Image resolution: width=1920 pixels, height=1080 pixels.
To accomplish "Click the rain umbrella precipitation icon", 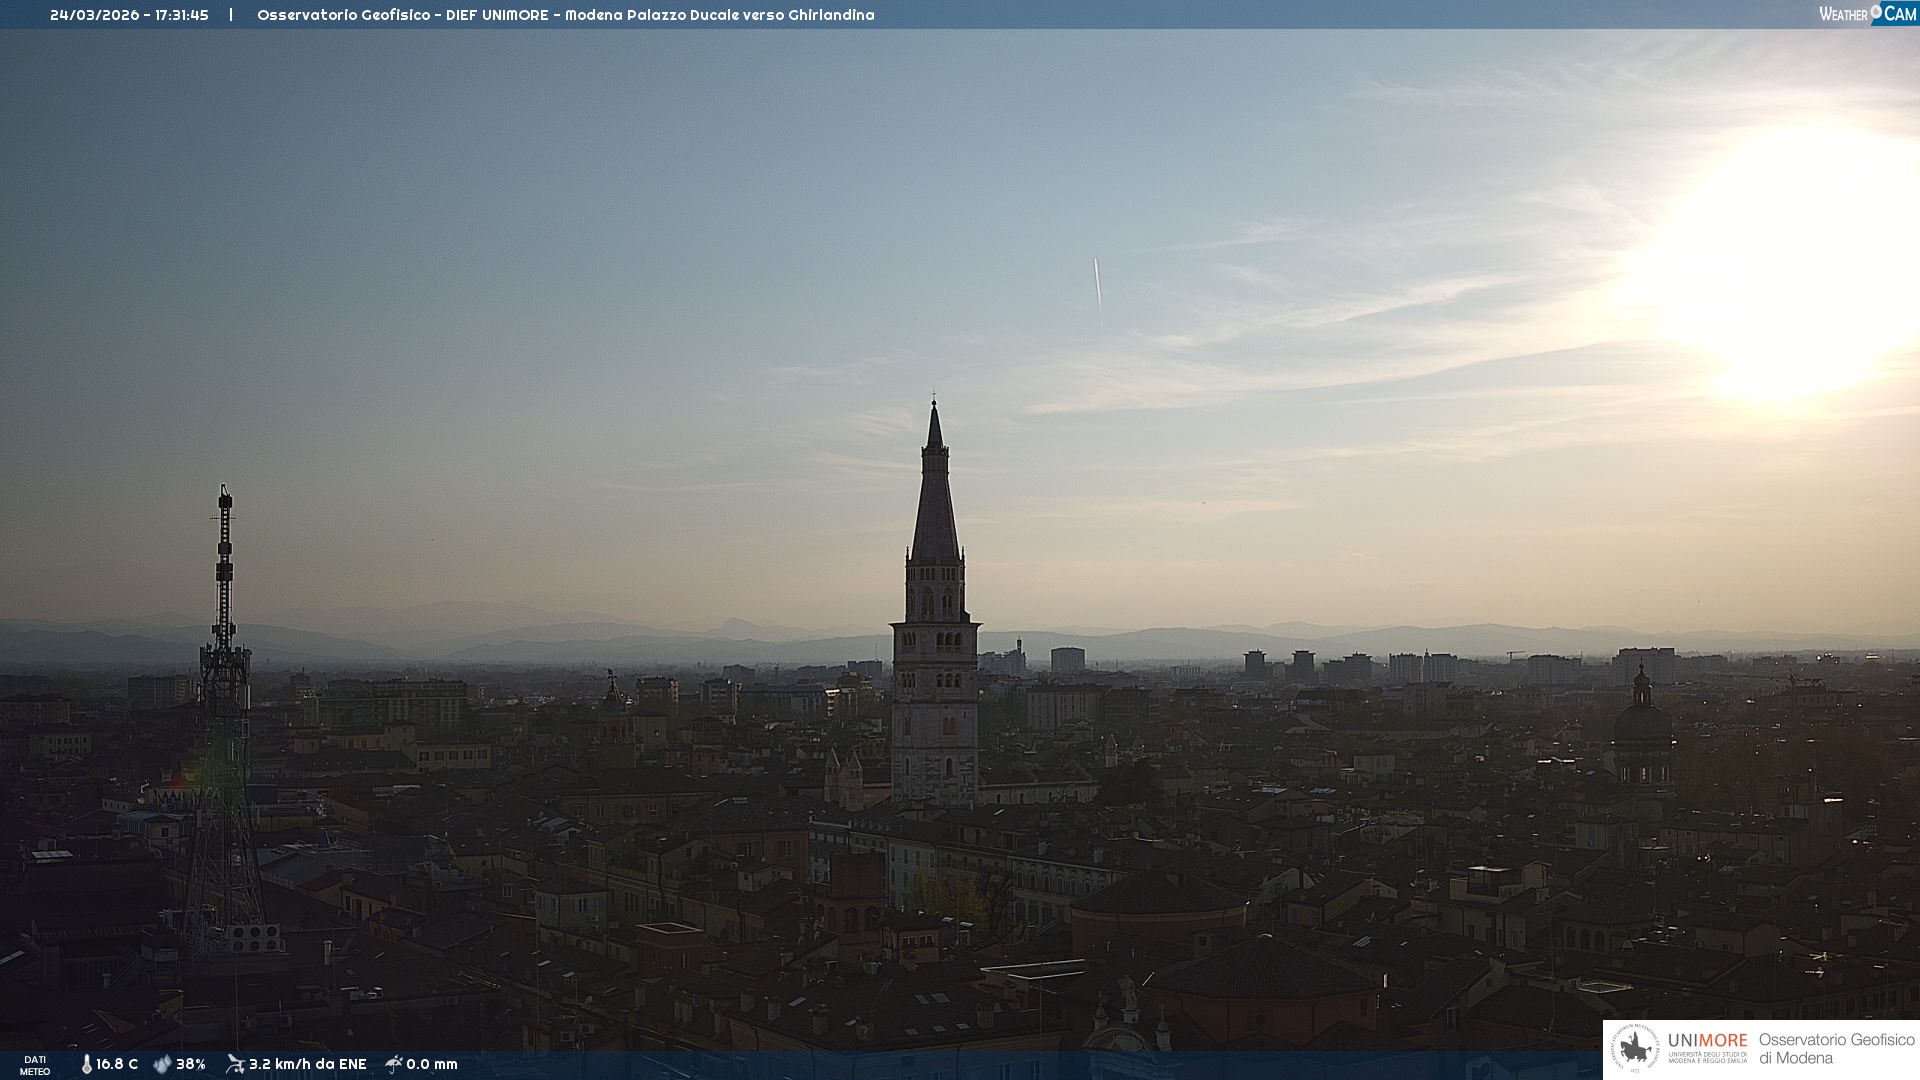I will click(393, 1064).
